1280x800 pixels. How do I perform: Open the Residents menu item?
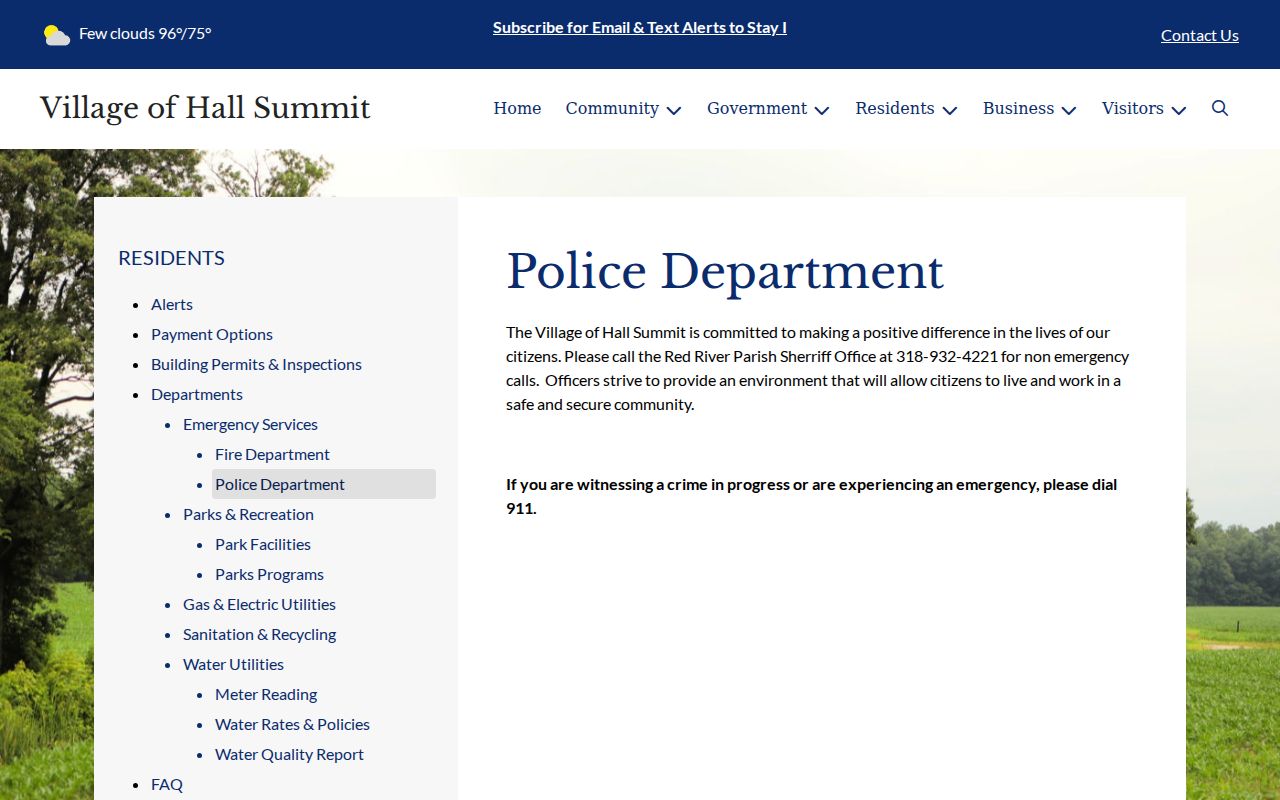coord(895,108)
